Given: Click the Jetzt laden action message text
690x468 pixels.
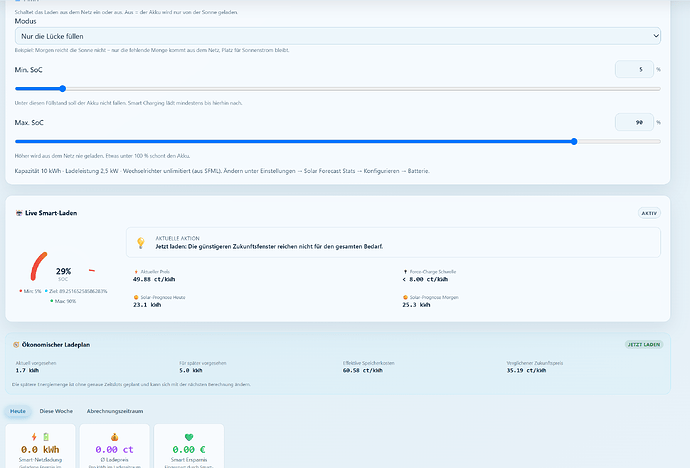Looking at the screenshot, I should [x=269, y=247].
